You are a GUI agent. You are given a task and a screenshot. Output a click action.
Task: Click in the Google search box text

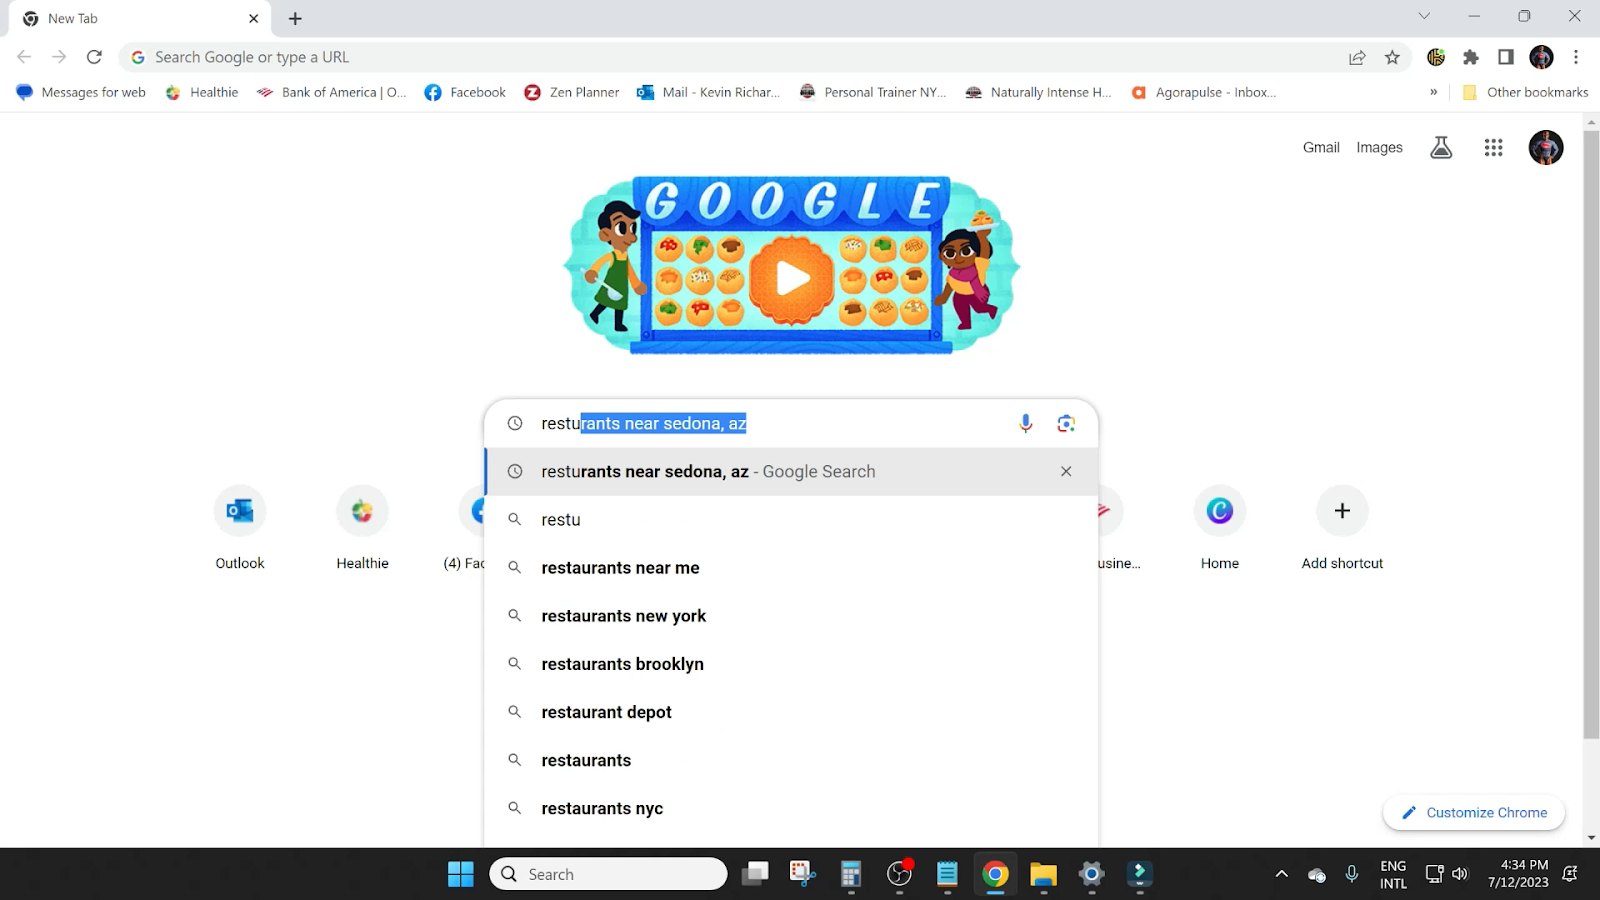coord(644,424)
